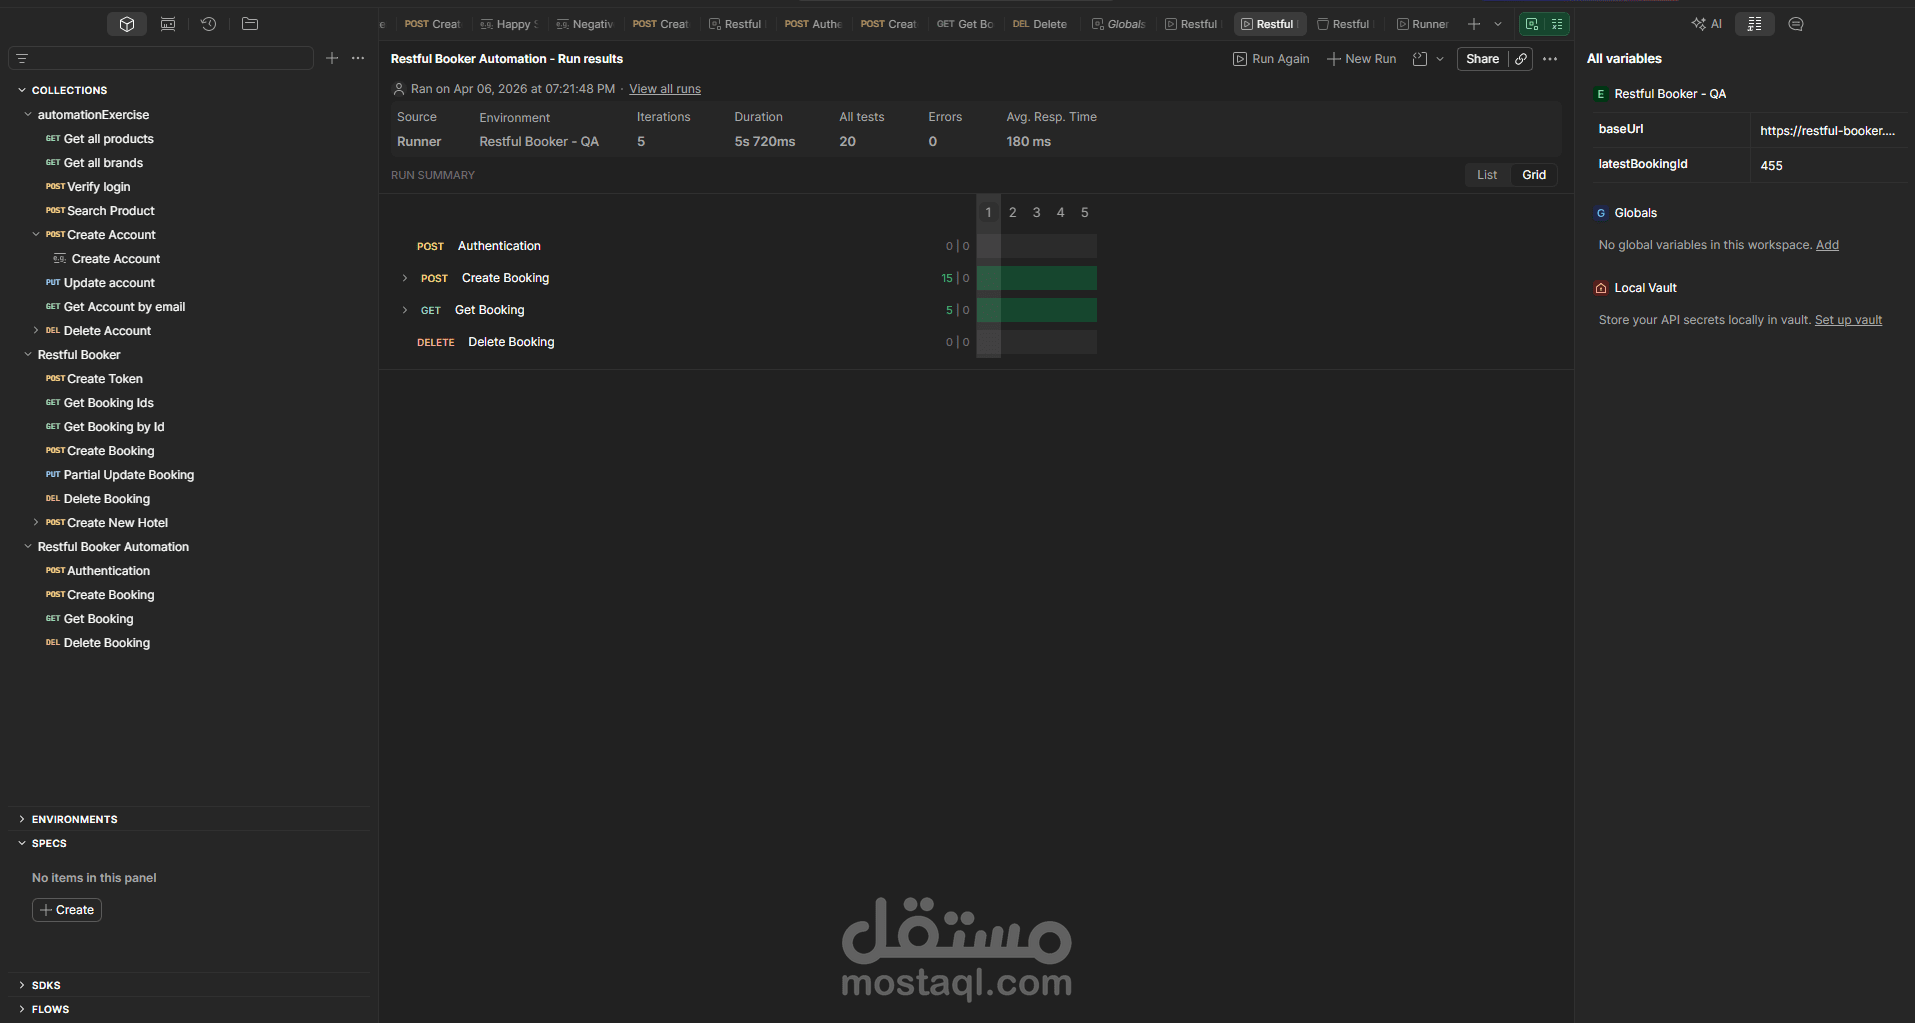This screenshot has height=1023, width=1915.
Task: Expand the Create New Hotel request
Action: (36, 523)
